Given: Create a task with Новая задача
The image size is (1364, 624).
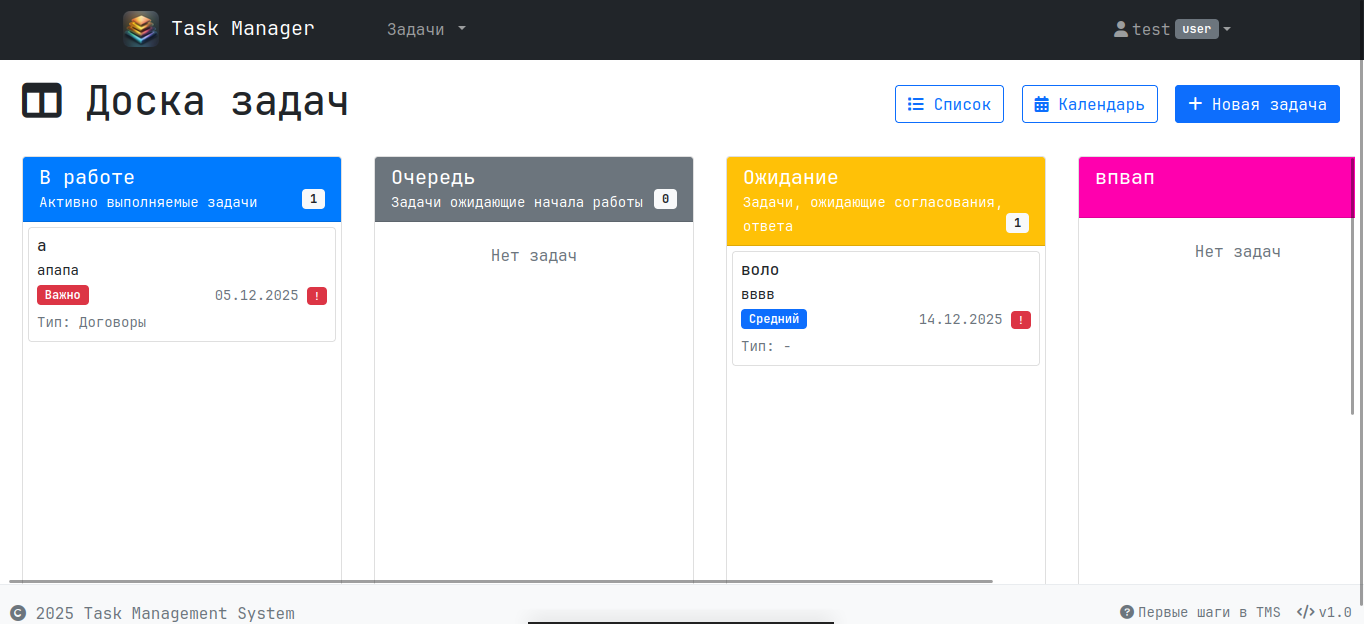Looking at the screenshot, I should tap(1257, 104).
